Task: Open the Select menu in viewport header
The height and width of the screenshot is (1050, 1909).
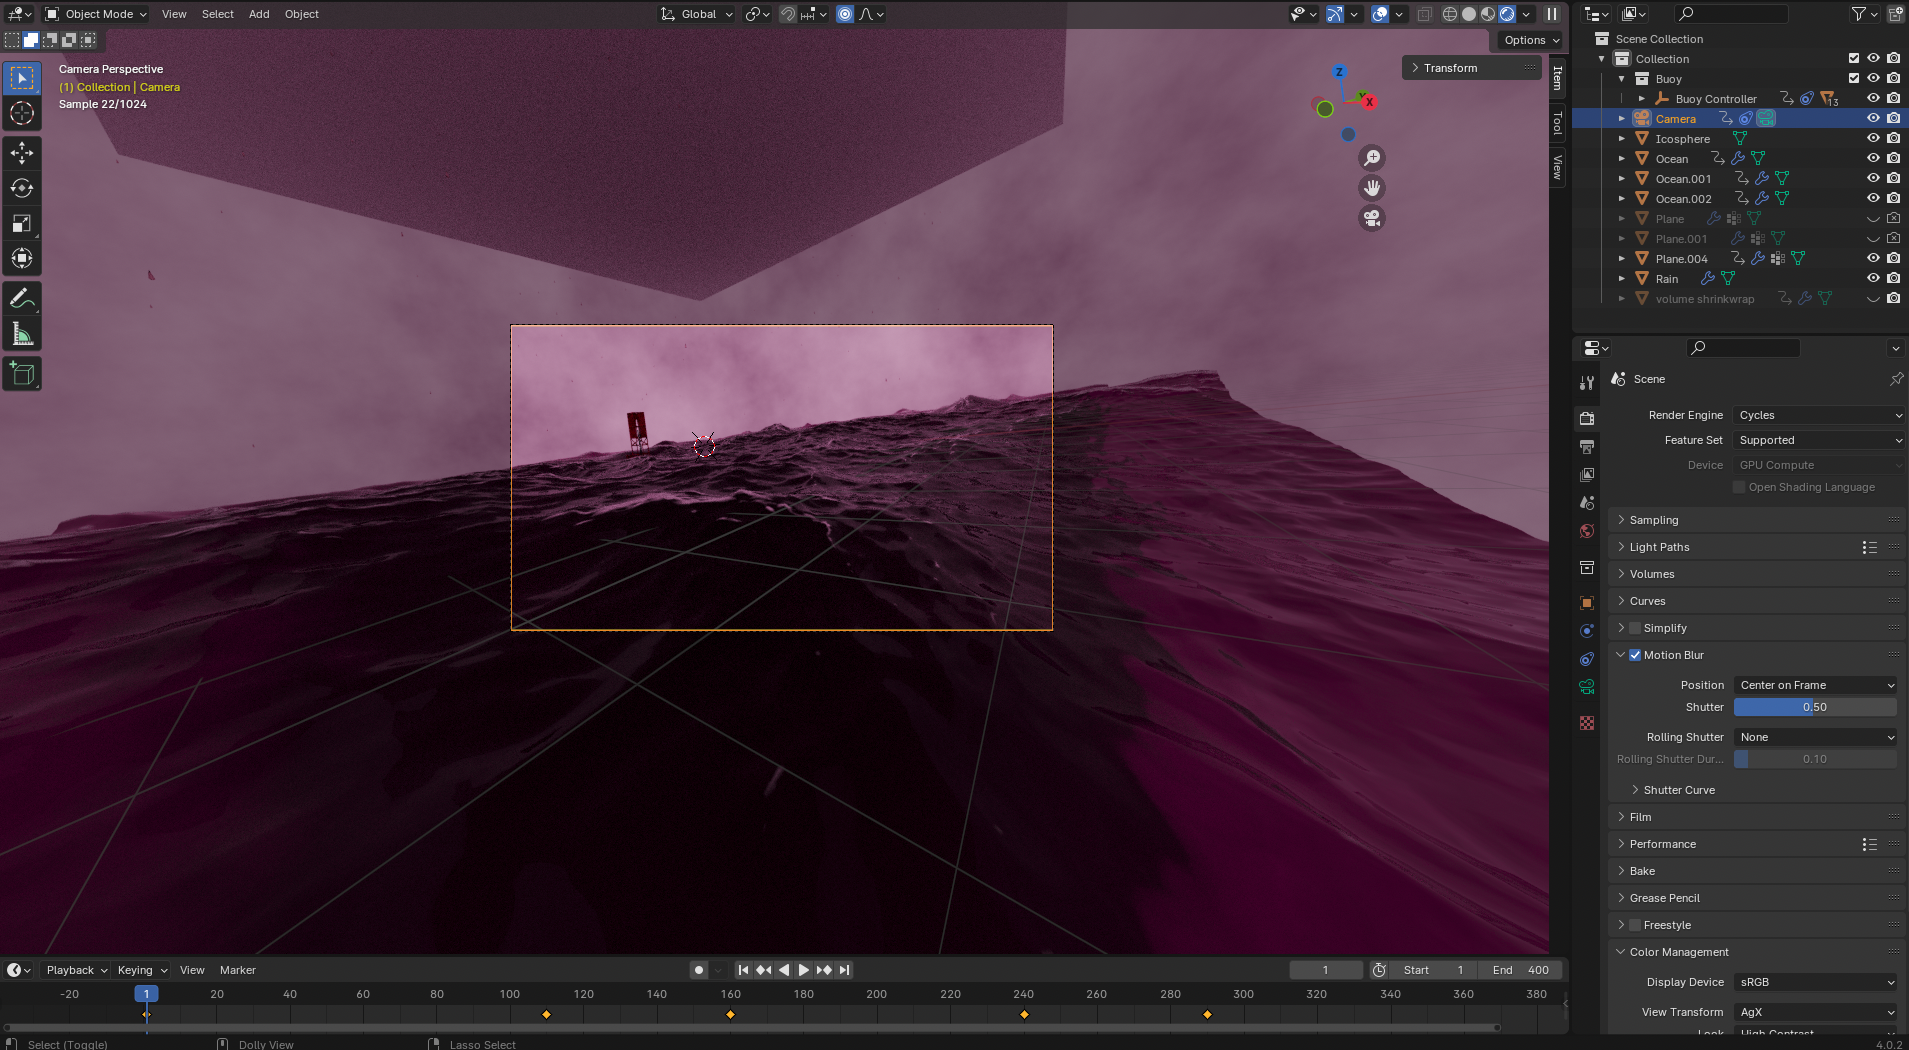Action: pyautogui.click(x=218, y=14)
